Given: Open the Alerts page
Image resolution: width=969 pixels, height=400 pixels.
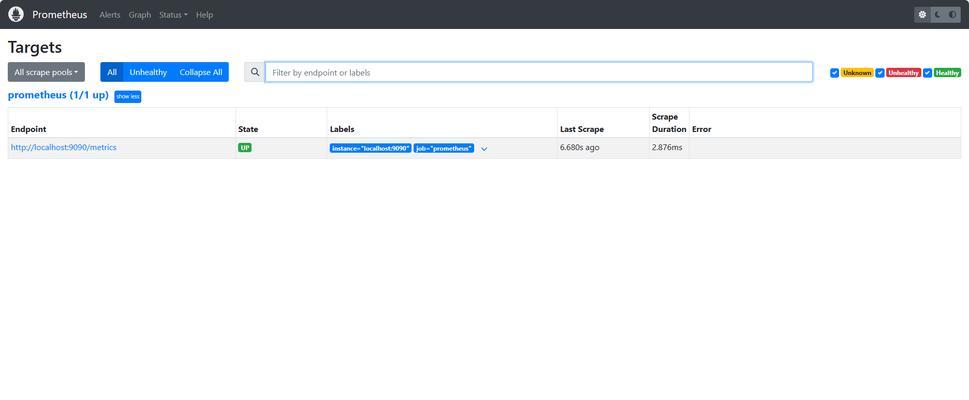Looking at the screenshot, I should coord(110,15).
